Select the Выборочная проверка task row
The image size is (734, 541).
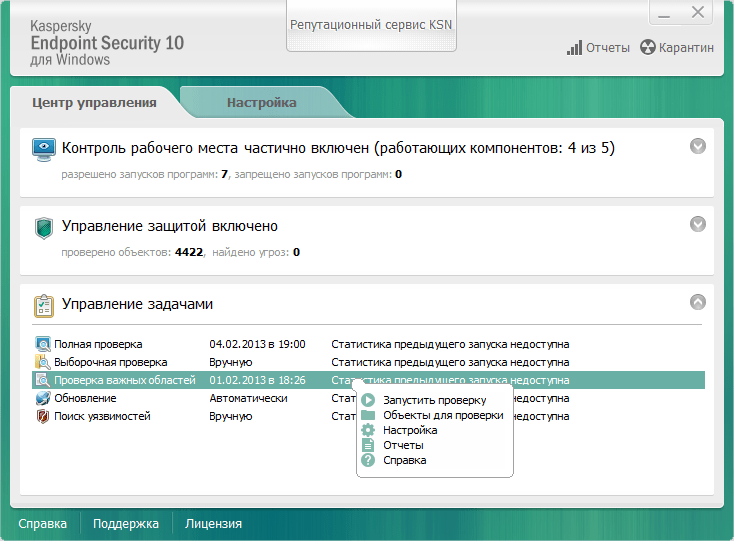tap(368, 362)
